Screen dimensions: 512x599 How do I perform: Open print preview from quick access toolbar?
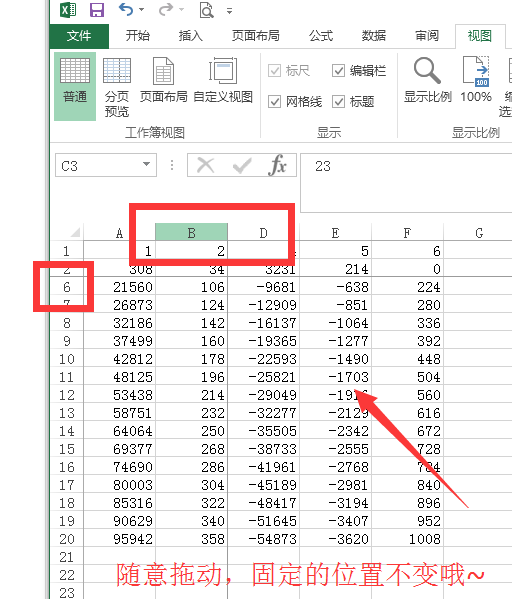point(206,10)
